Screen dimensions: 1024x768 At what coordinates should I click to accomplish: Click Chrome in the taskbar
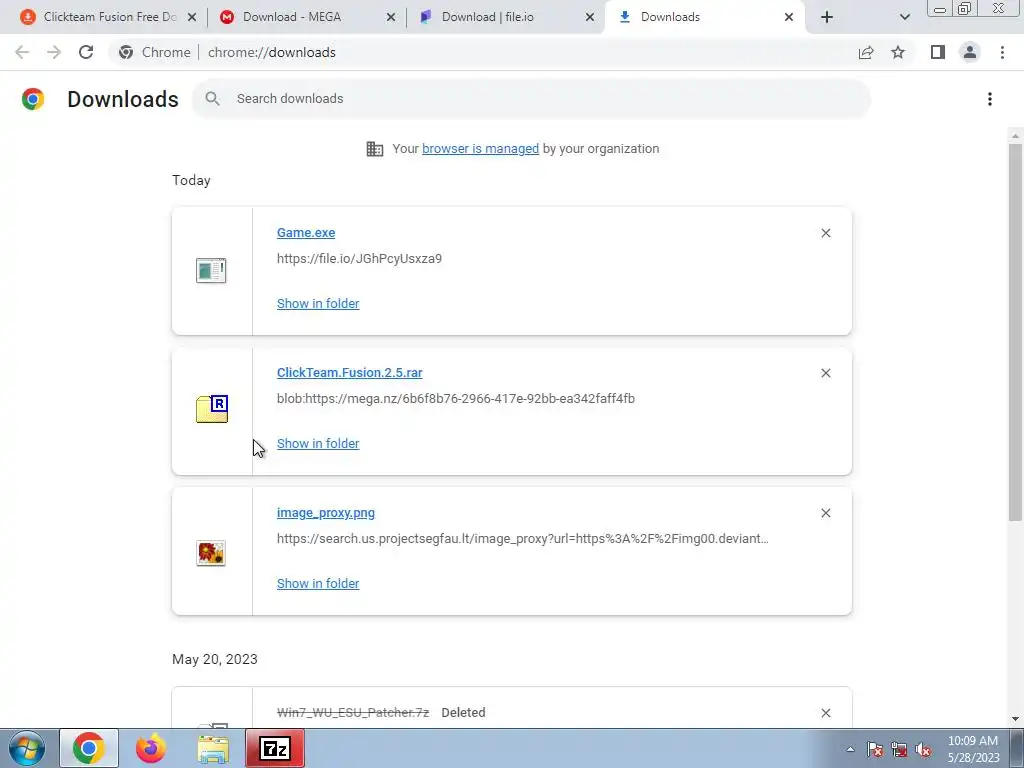point(89,748)
